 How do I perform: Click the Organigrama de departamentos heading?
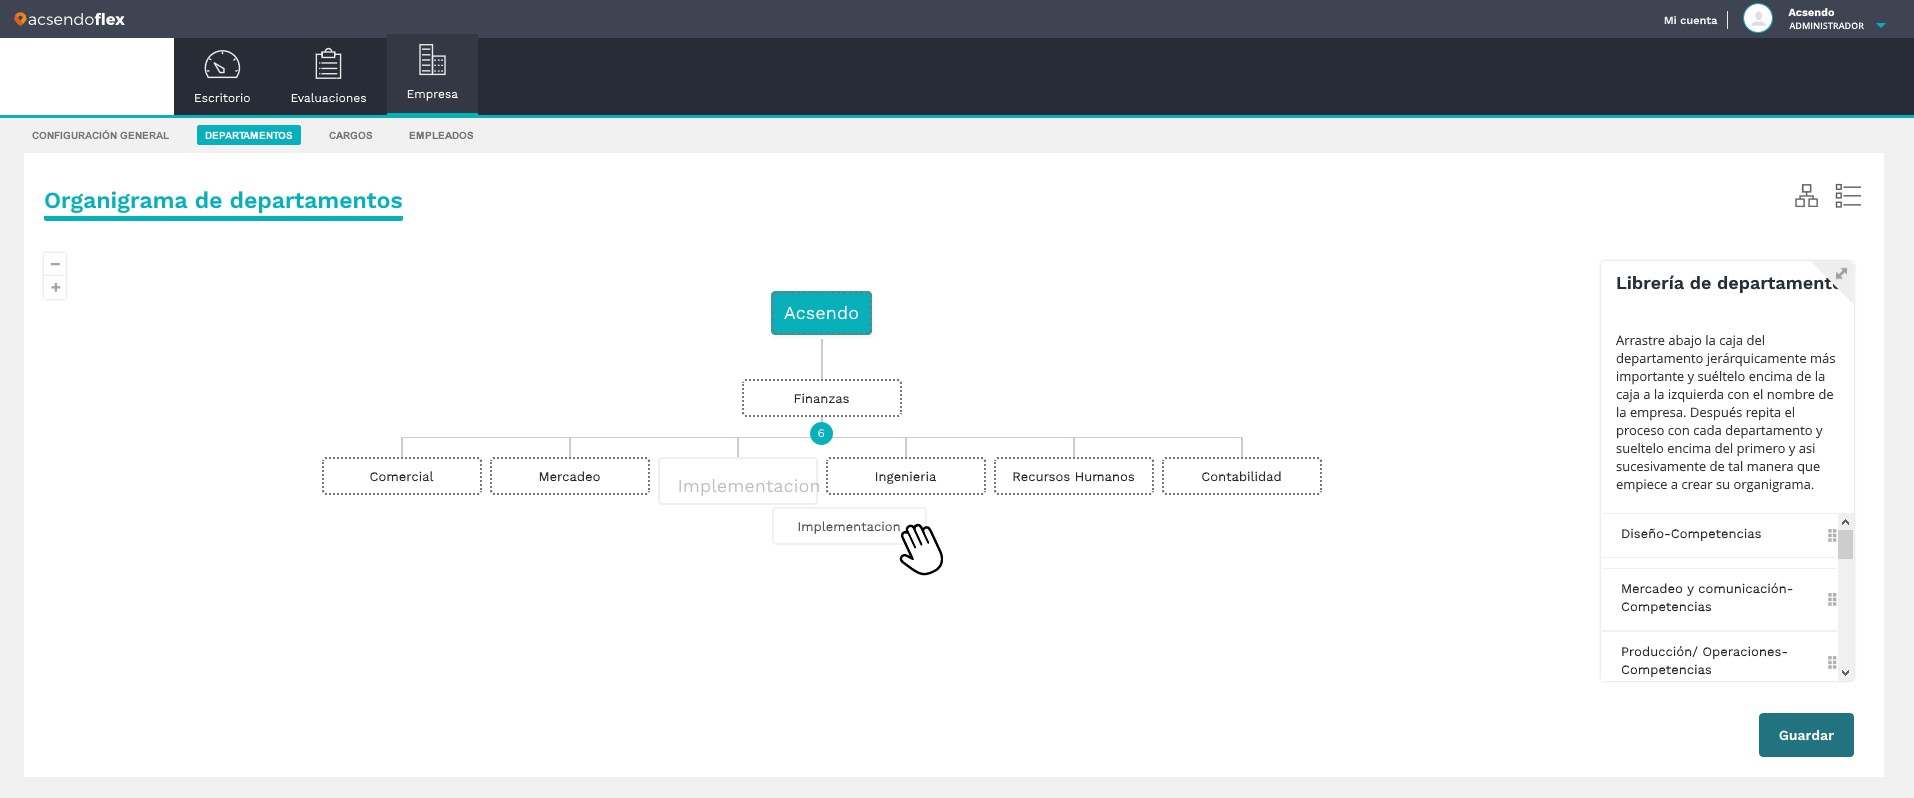[223, 200]
